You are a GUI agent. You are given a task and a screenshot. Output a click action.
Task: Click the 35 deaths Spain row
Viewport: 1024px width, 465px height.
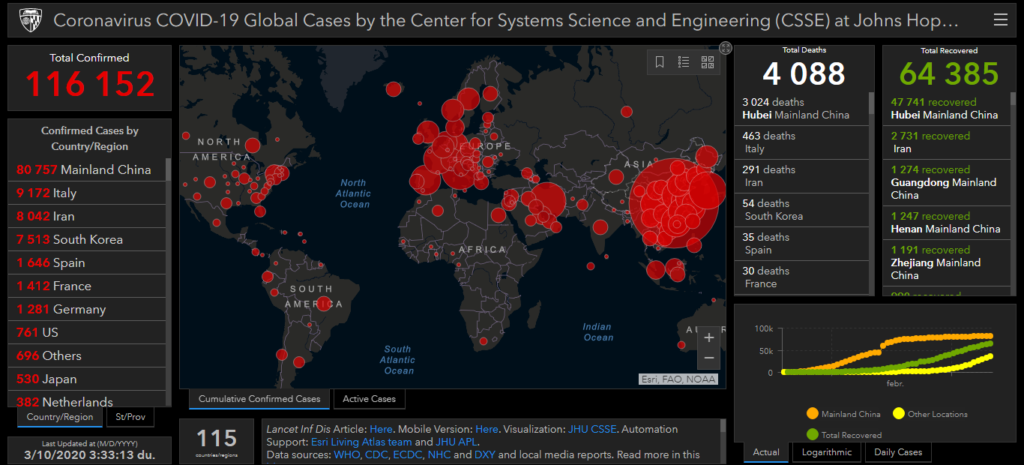point(801,244)
